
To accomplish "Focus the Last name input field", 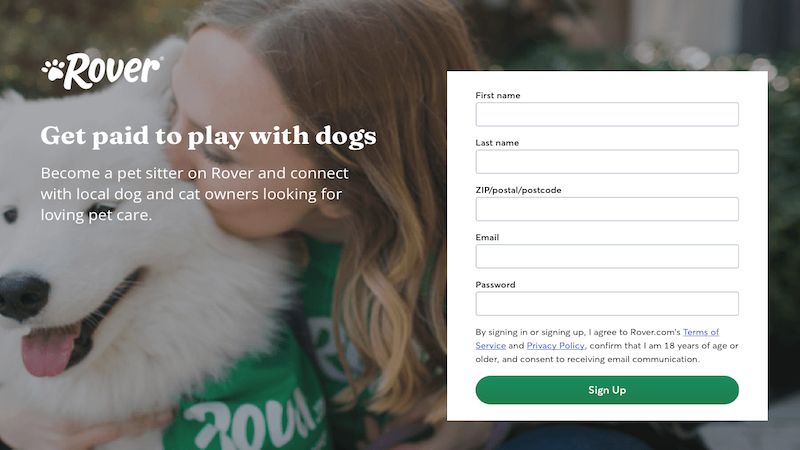I will pyautogui.click(x=607, y=162).
